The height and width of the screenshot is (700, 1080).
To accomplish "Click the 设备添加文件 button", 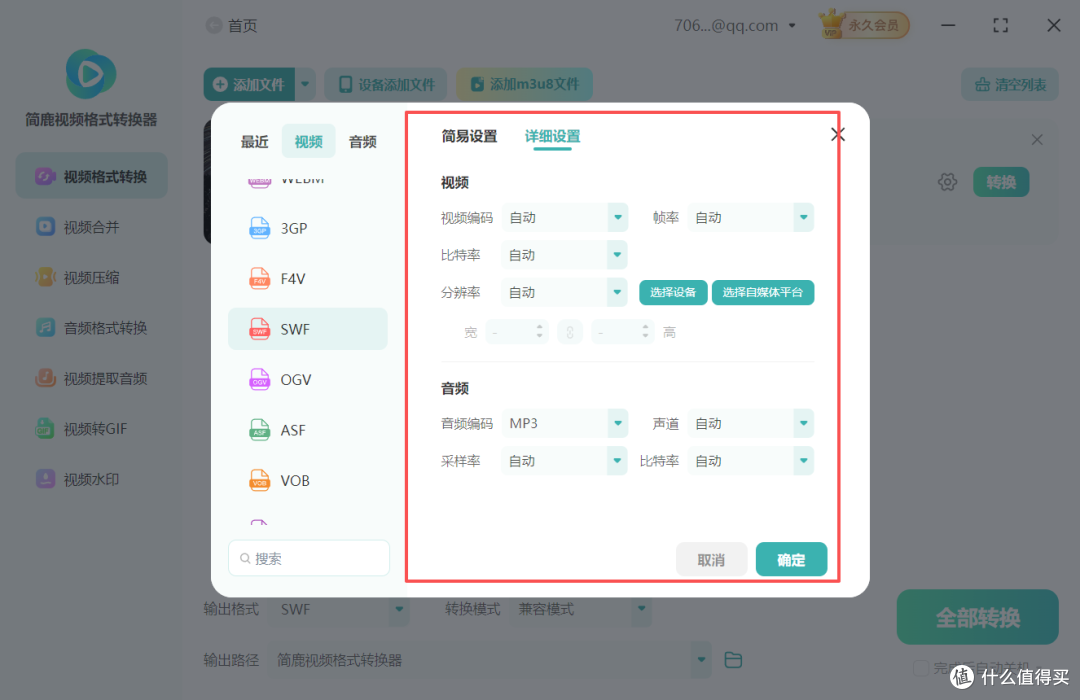I will tap(386, 84).
